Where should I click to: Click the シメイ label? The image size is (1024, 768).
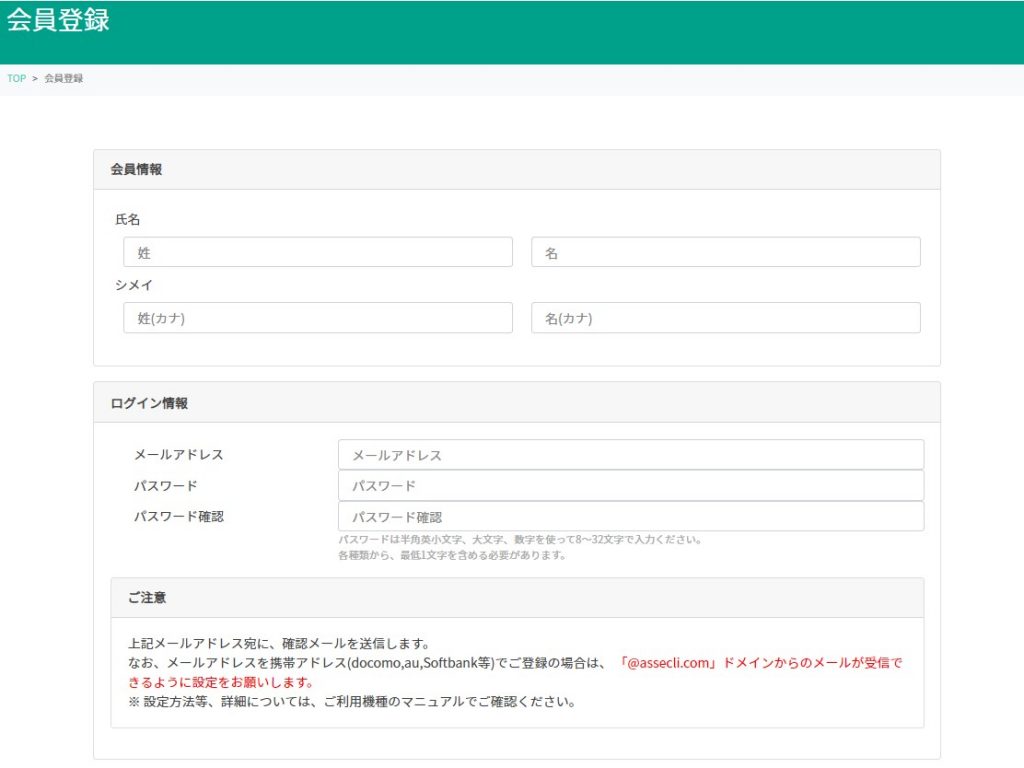pos(134,285)
